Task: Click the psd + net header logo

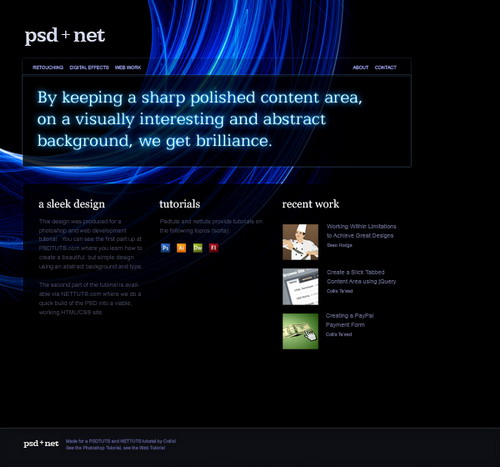Action: 65,36
